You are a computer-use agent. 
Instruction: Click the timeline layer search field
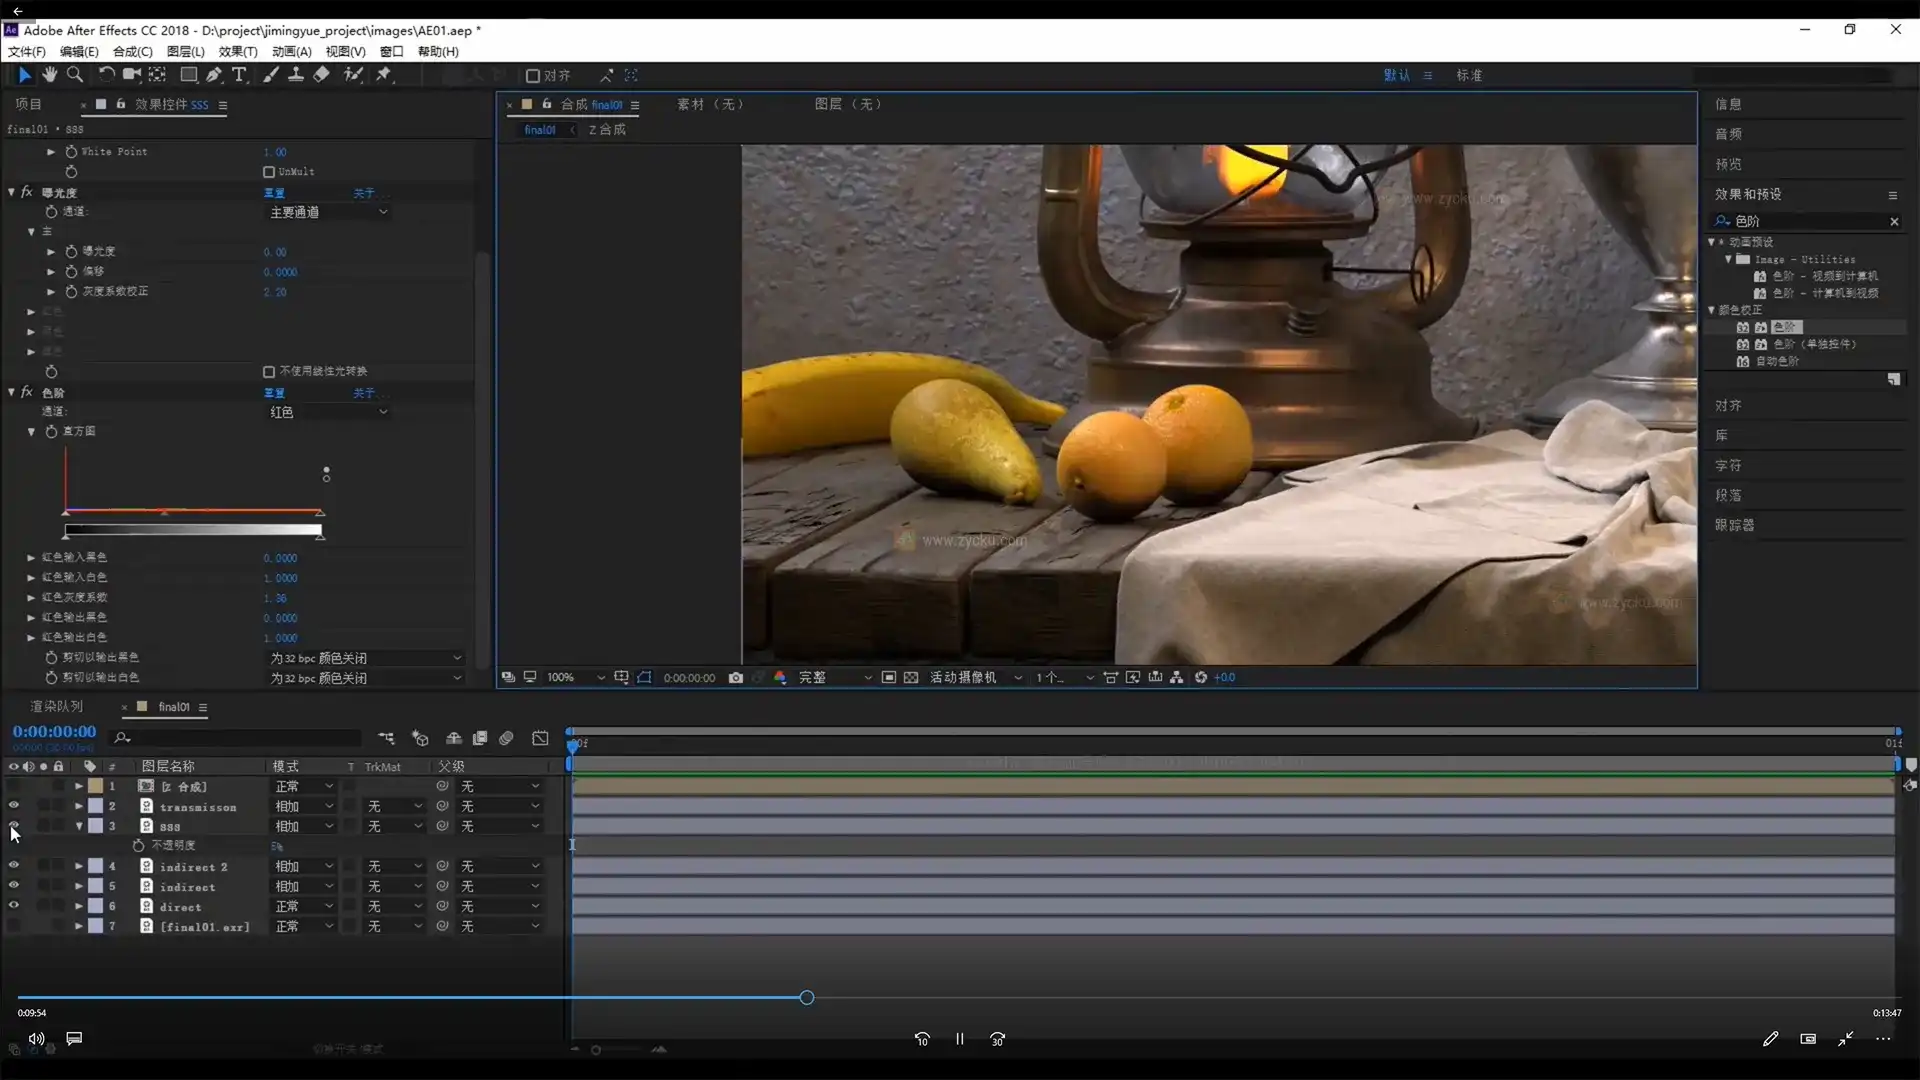(240, 738)
